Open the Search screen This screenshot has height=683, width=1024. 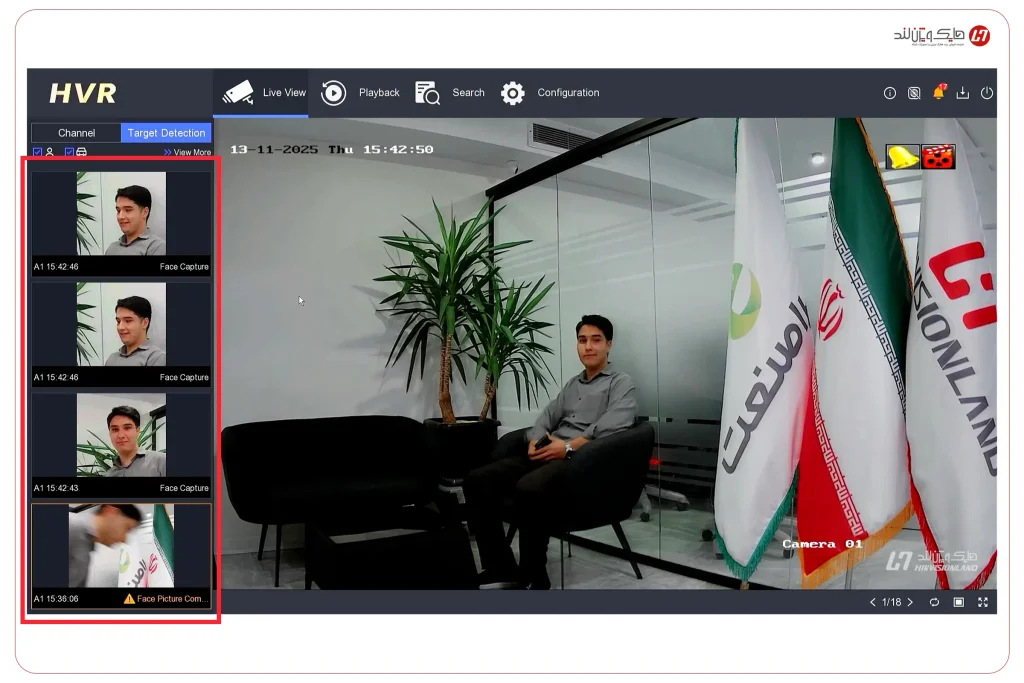click(x=468, y=92)
